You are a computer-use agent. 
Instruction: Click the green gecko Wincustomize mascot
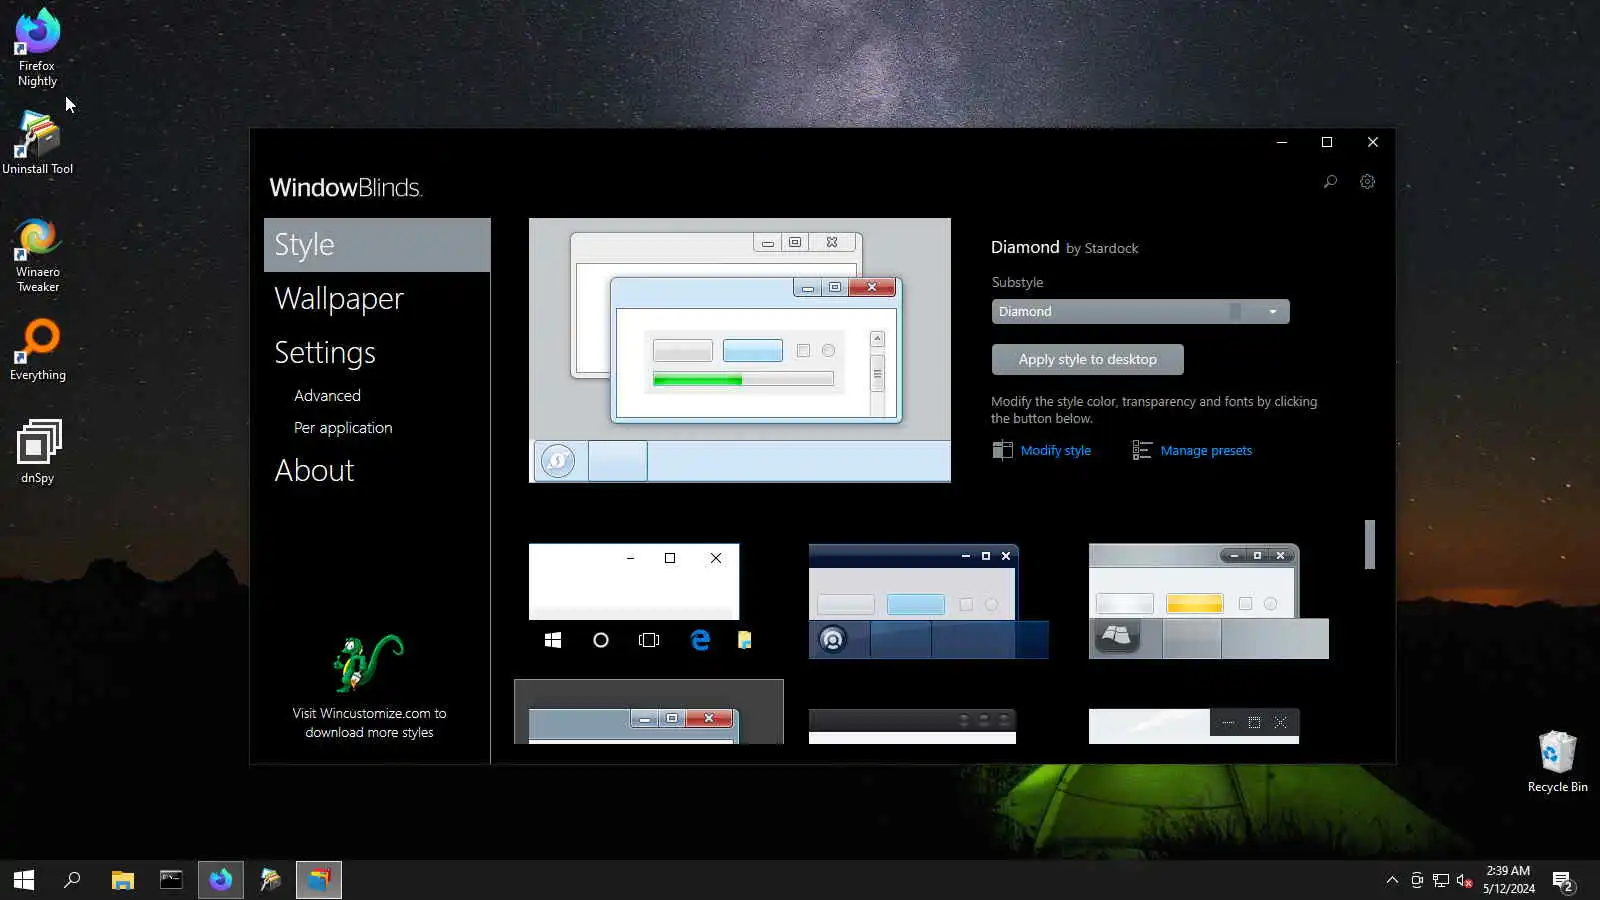point(367,662)
